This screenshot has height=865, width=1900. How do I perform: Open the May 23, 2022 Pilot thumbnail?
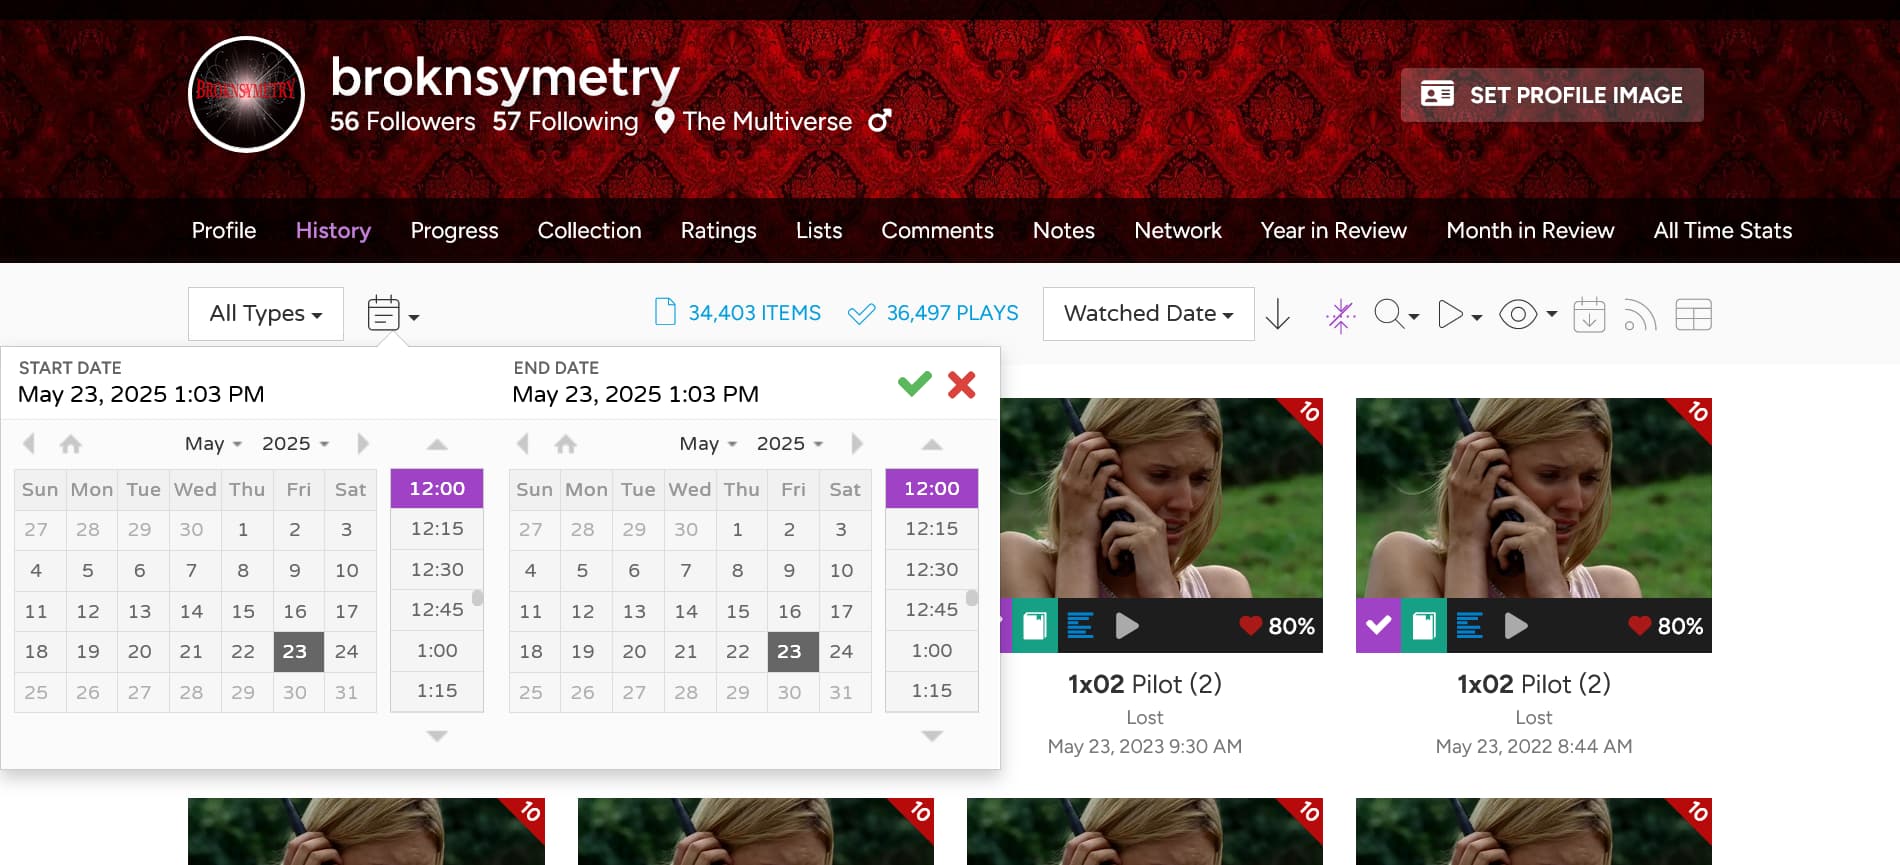click(1533, 498)
